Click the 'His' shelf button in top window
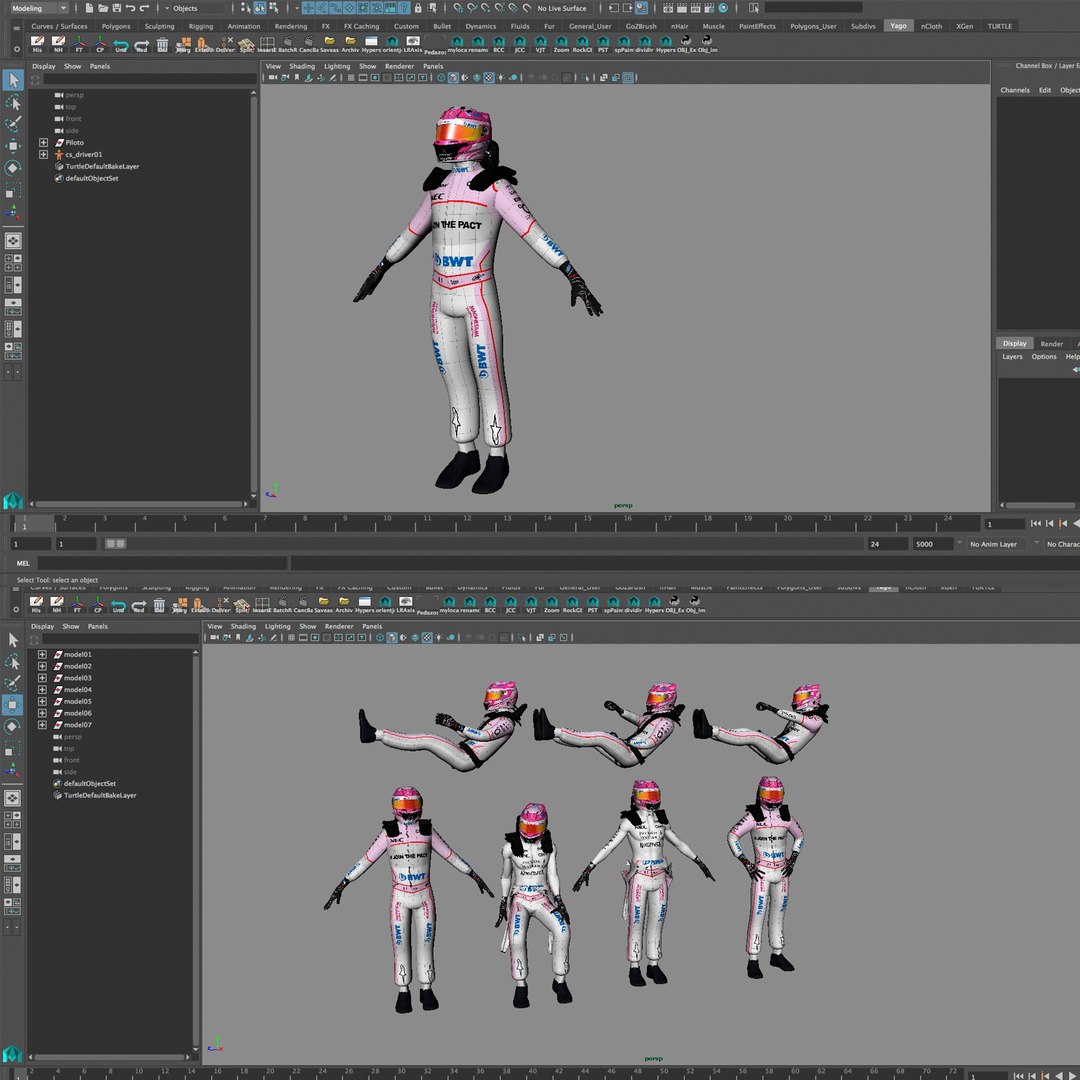The image size is (1080, 1080). click(x=37, y=44)
